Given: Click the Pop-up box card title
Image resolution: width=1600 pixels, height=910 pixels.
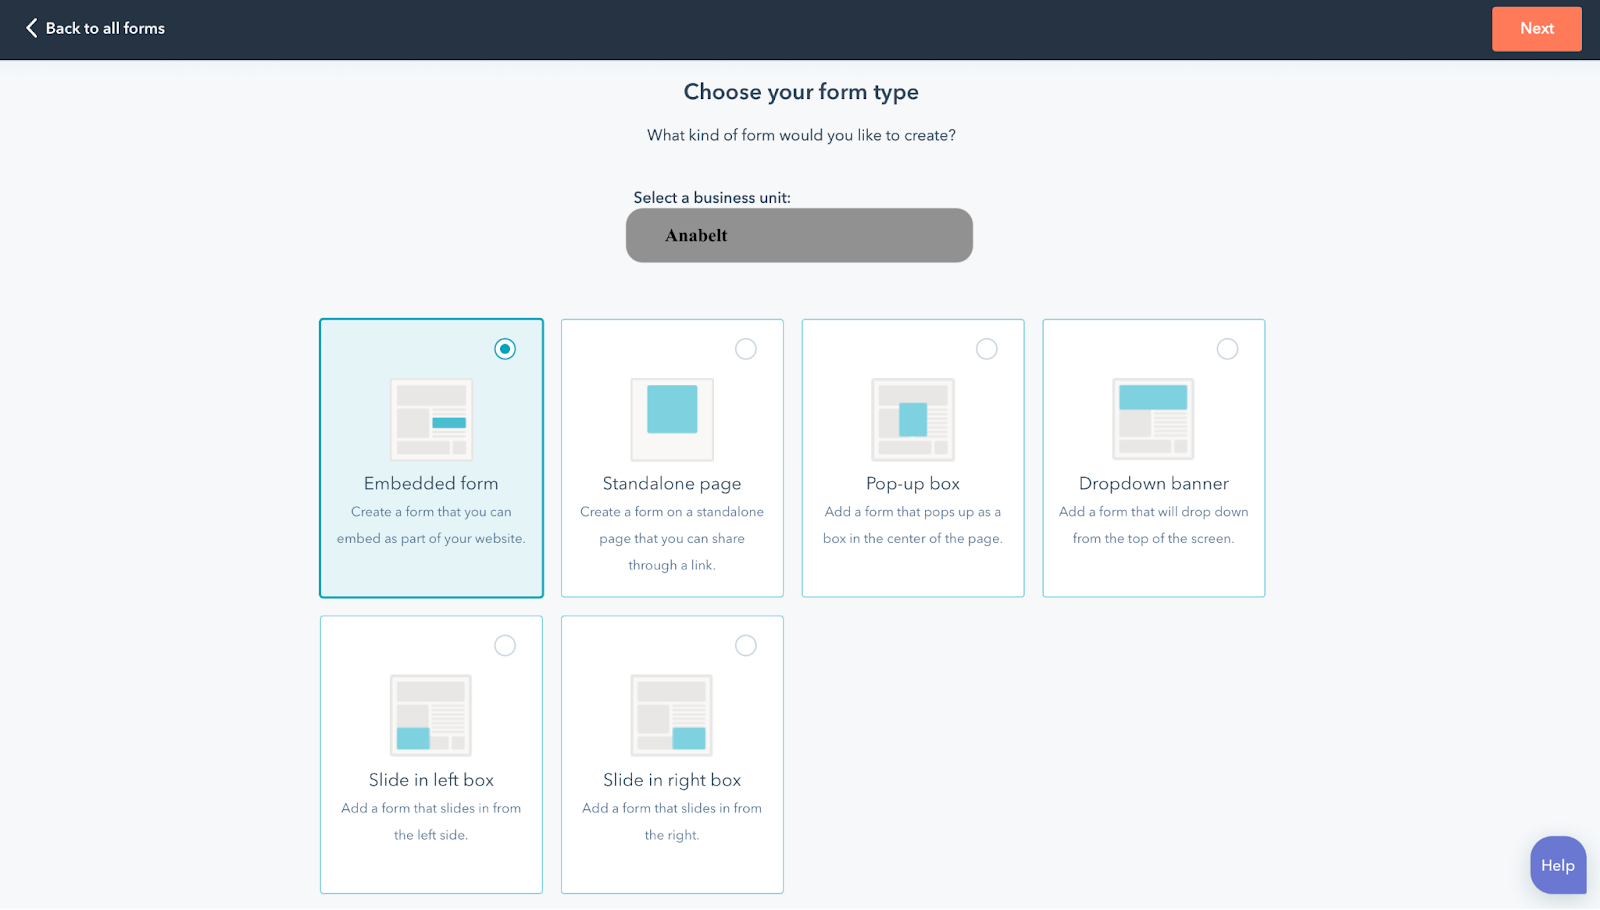Looking at the screenshot, I should 913,484.
